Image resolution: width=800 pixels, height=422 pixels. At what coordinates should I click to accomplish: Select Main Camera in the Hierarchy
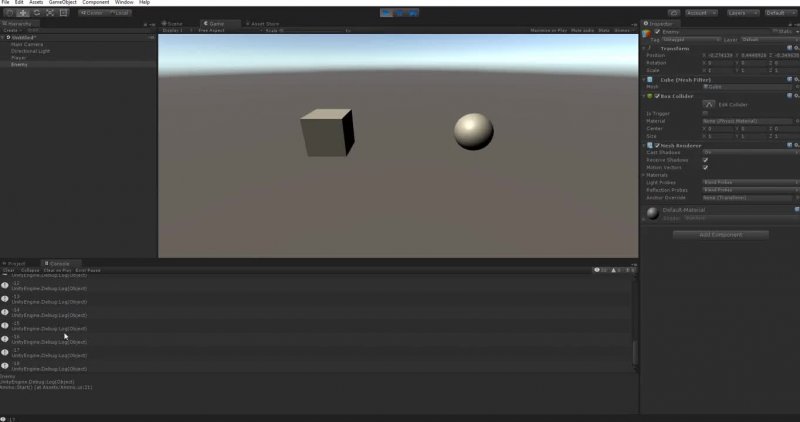(x=25, y=43)
